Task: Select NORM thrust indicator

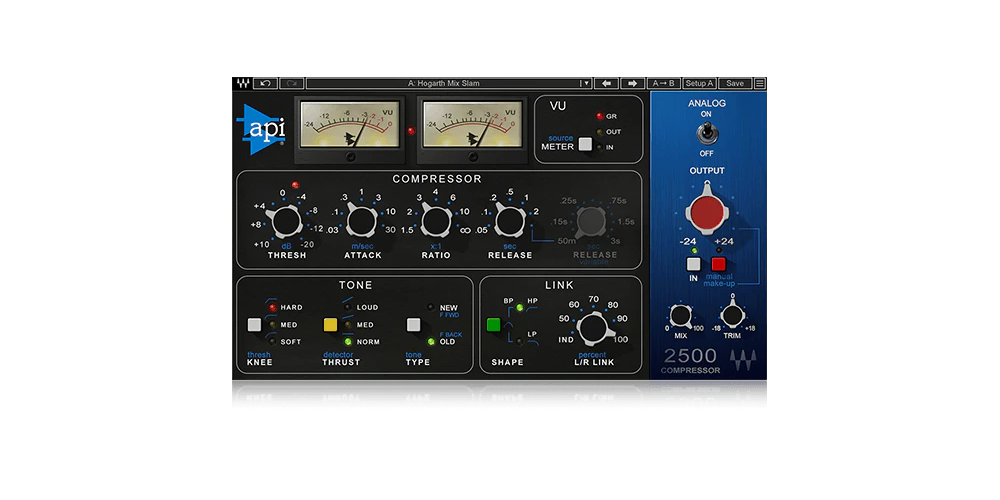Action: 348,342
